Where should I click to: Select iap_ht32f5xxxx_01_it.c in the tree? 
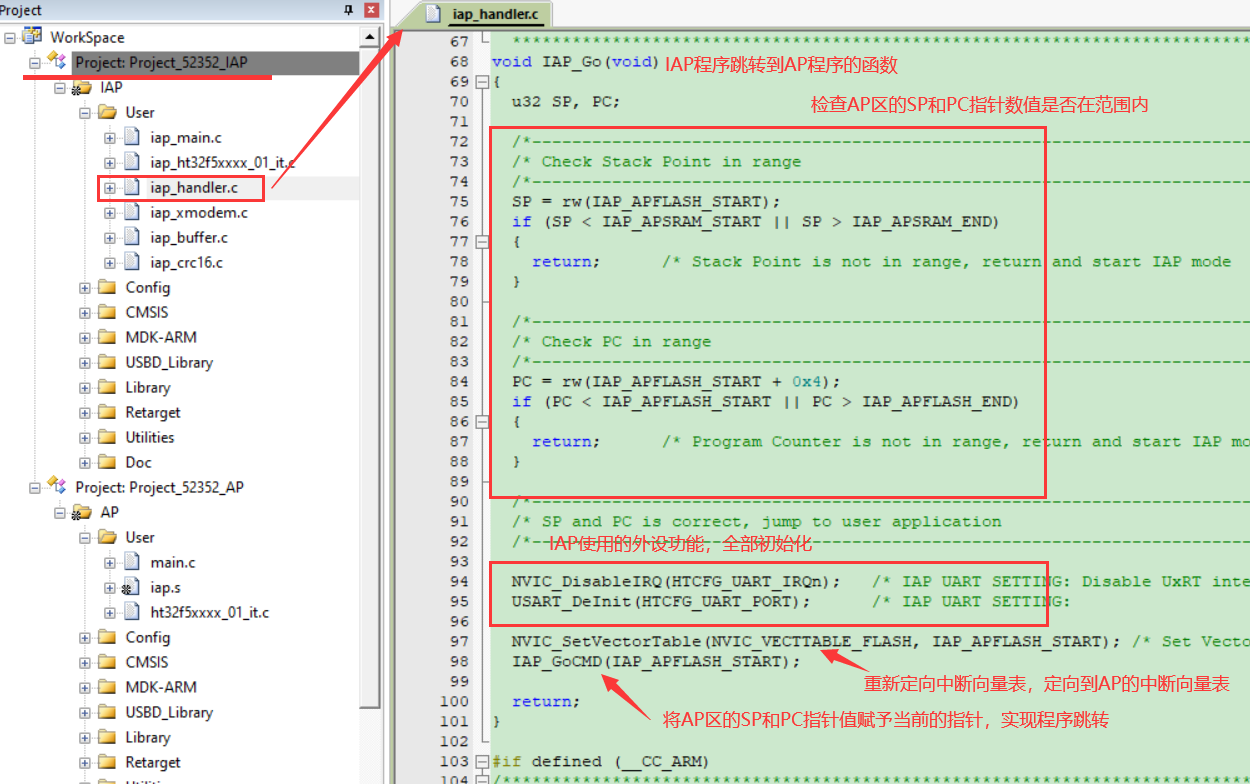222,162
